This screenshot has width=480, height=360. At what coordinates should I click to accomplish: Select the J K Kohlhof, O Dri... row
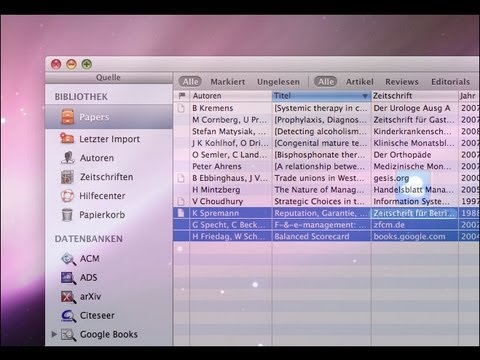327,143
